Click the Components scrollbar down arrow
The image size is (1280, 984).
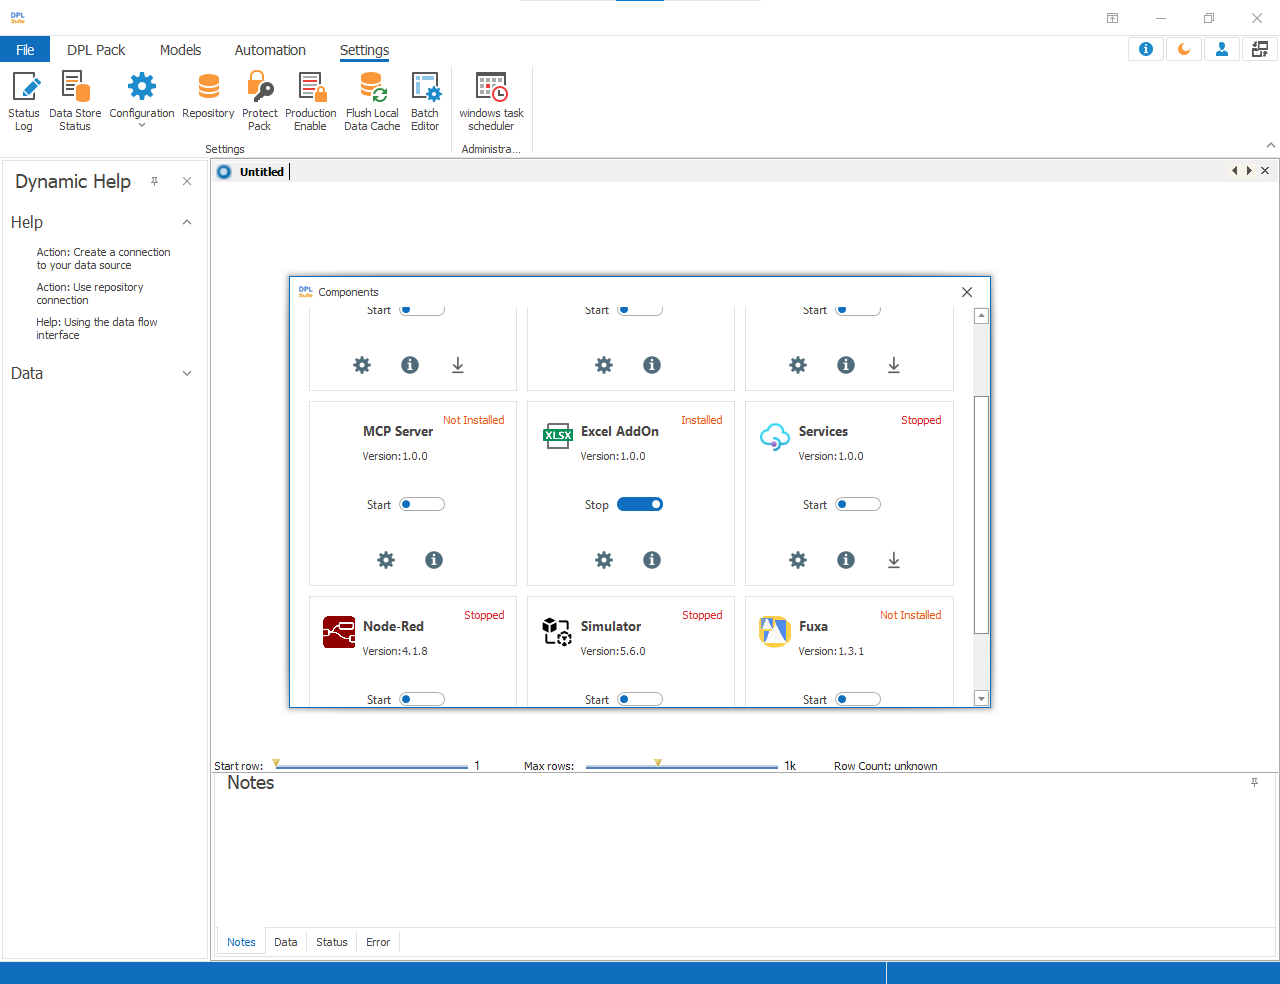[981, 699]
